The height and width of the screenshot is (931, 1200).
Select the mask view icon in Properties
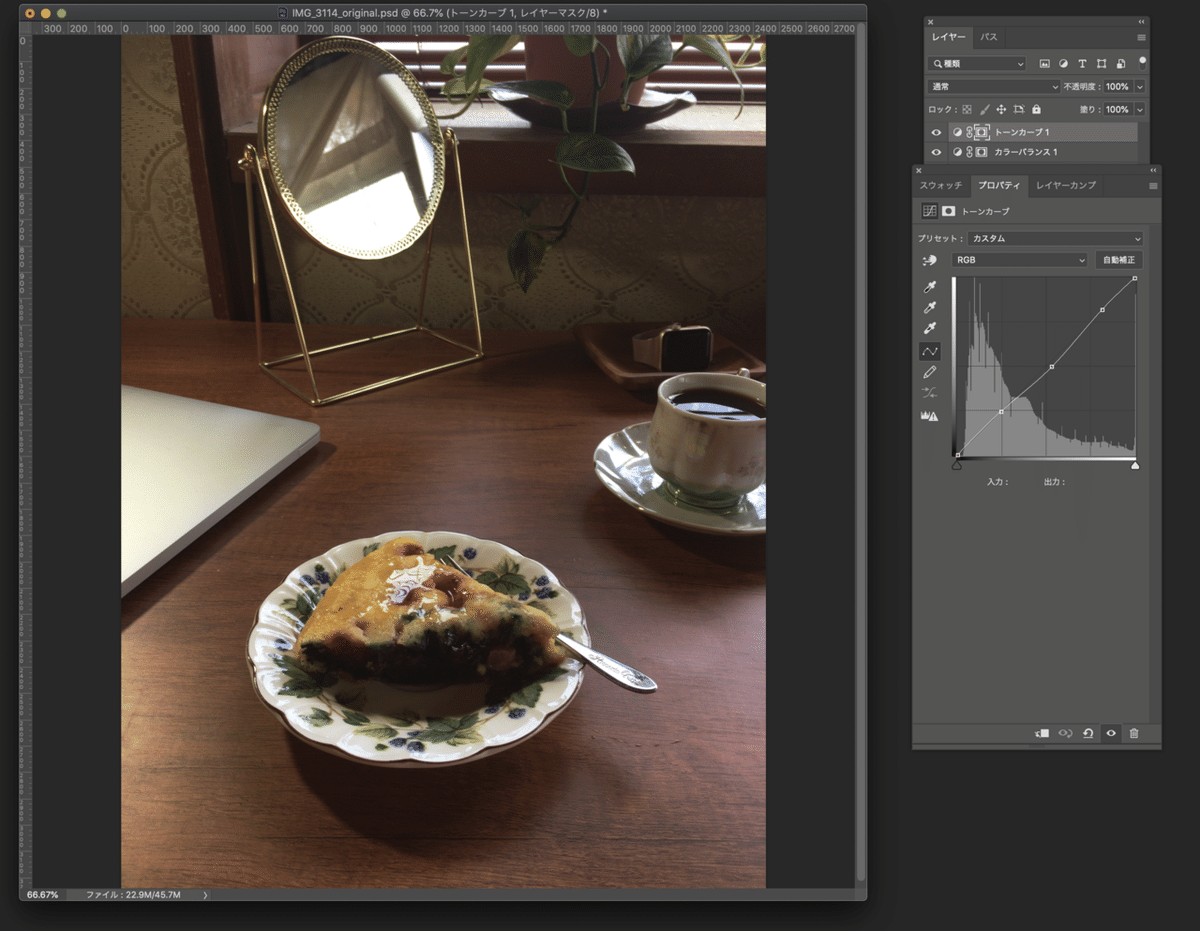[x=949, y=212]
